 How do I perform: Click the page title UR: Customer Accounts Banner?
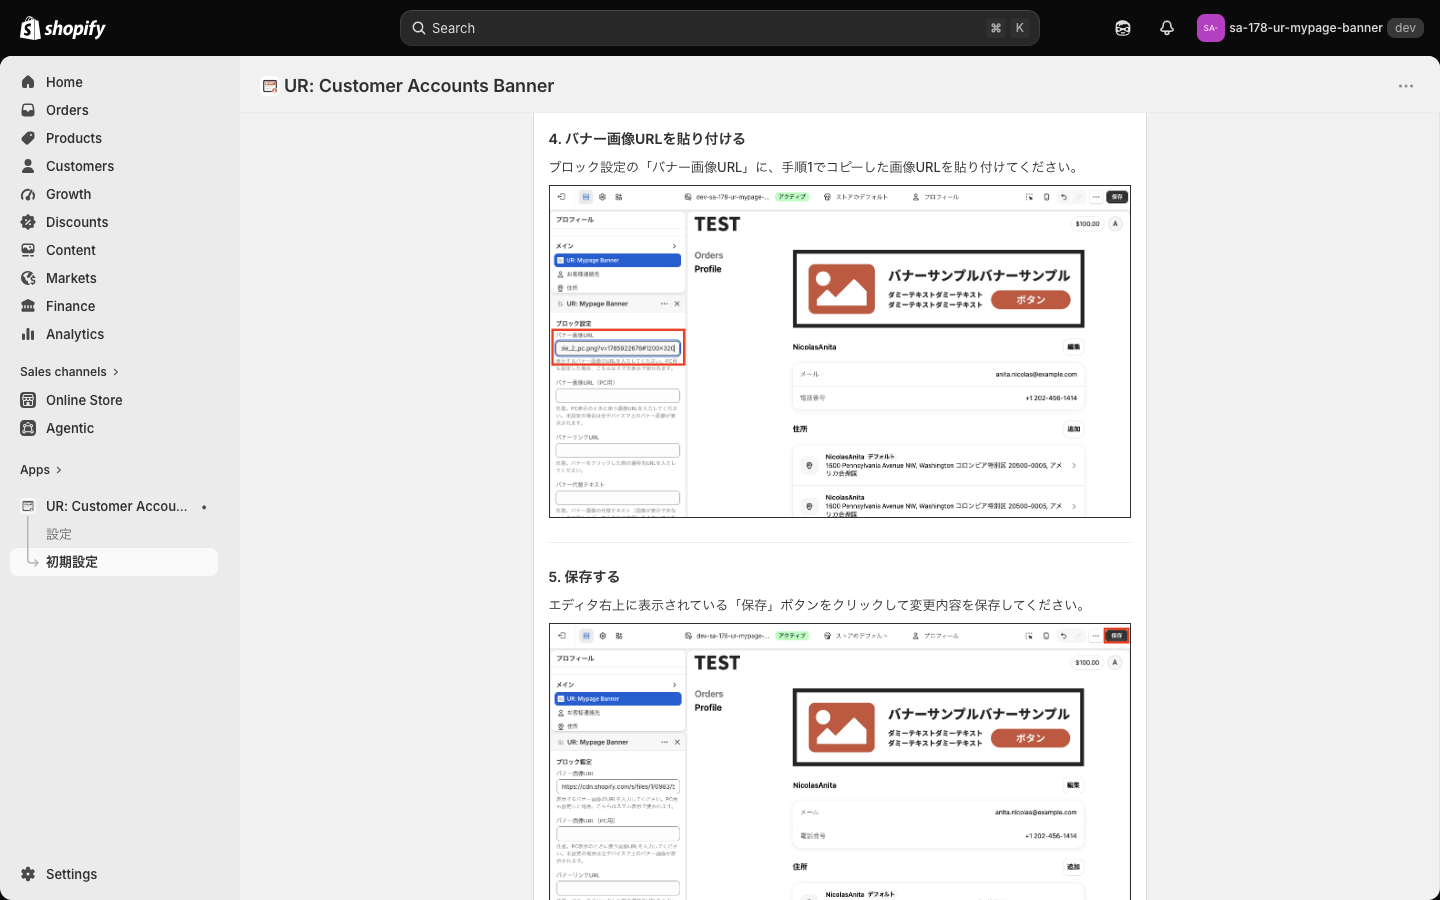click(x=419, y=86)
